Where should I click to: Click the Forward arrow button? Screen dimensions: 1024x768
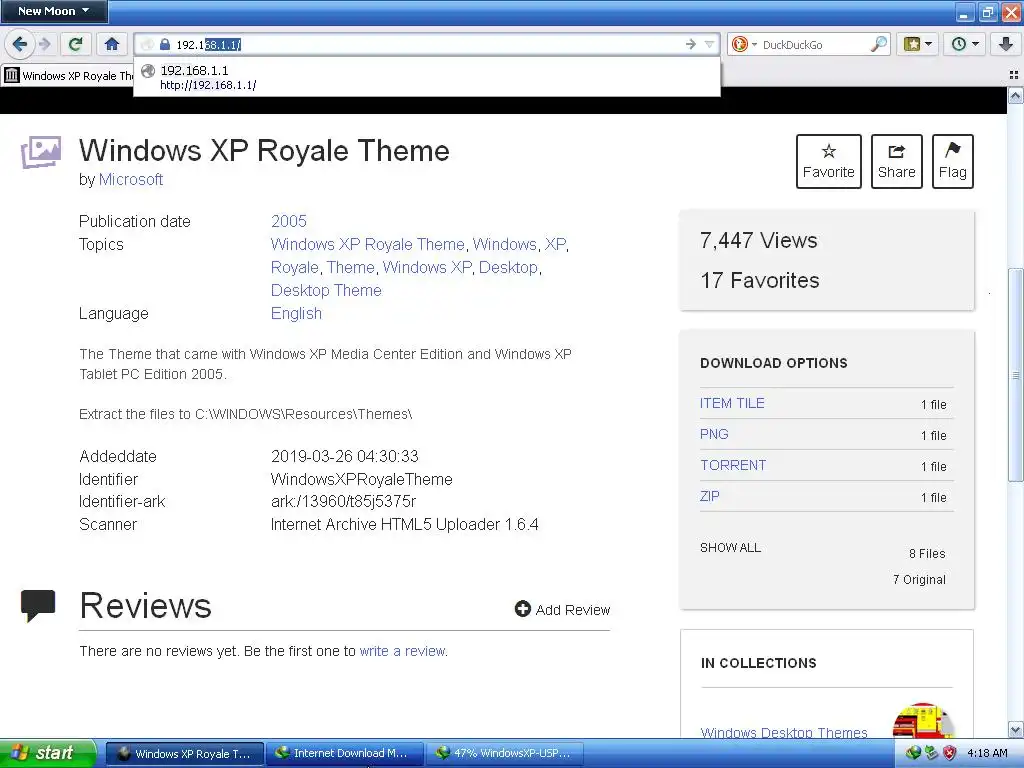pyautogui.click(x=44, y=44)
